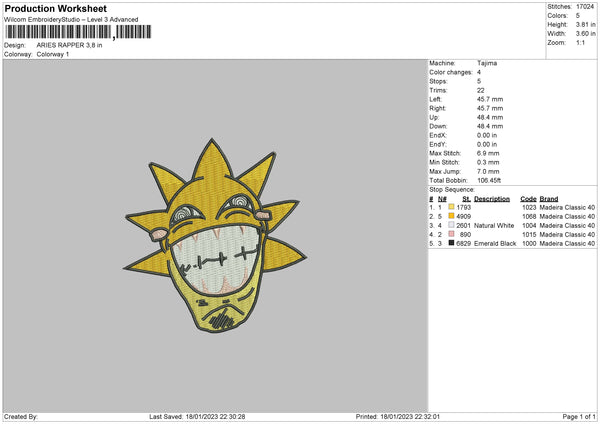The width and height of the screenshot is (600, 424).
Task: Click the Emerald Black color swatch
Action: [451, 243]
